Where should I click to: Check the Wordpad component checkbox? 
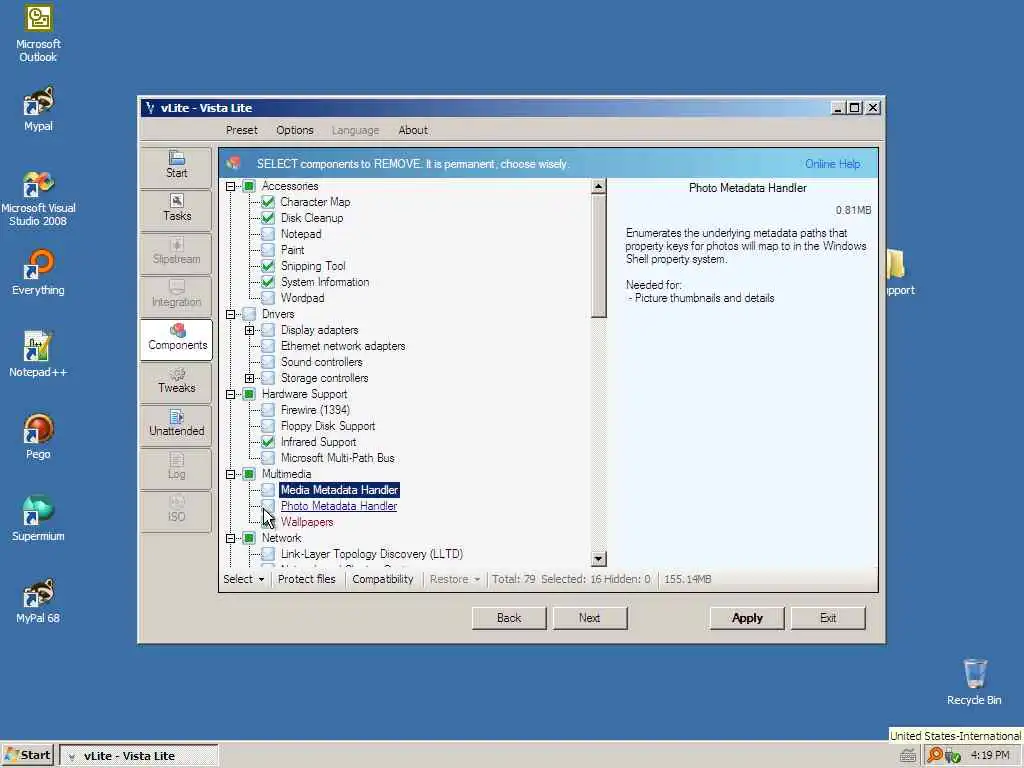point(268,298)
